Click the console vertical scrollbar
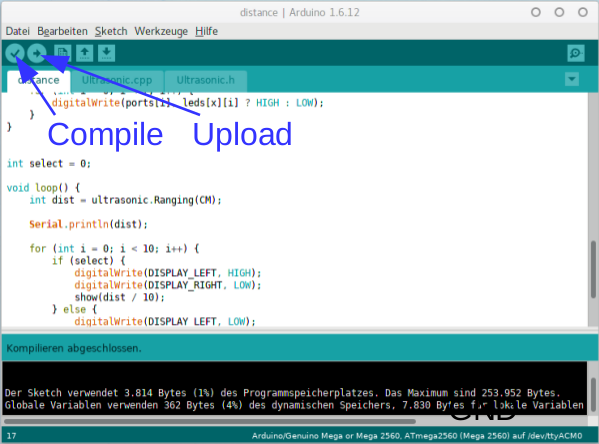Screen dimensions: 599x444 pos(593,395)
